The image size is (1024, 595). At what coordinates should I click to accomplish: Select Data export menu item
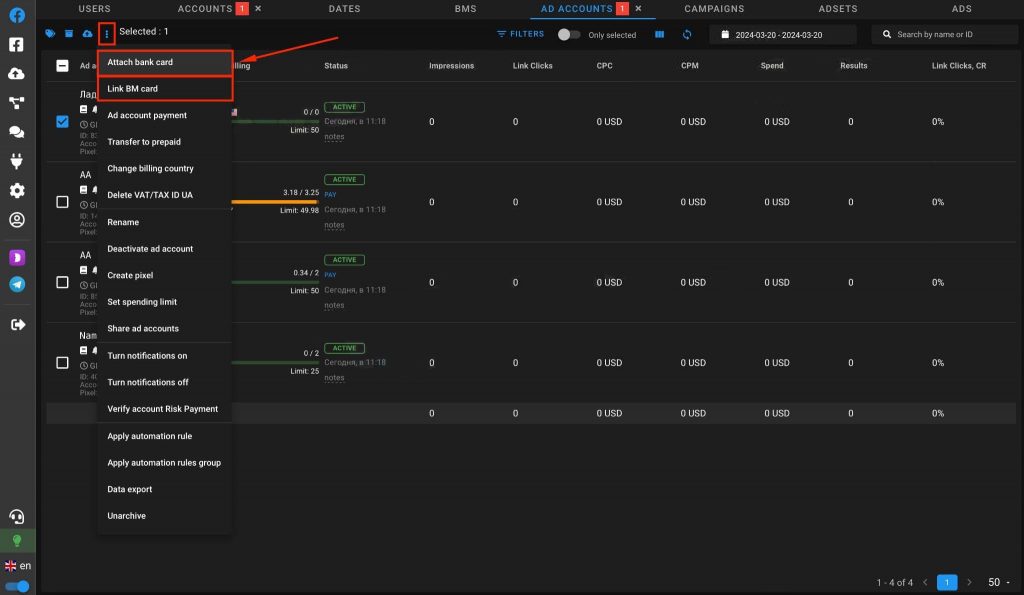(165, 489)
